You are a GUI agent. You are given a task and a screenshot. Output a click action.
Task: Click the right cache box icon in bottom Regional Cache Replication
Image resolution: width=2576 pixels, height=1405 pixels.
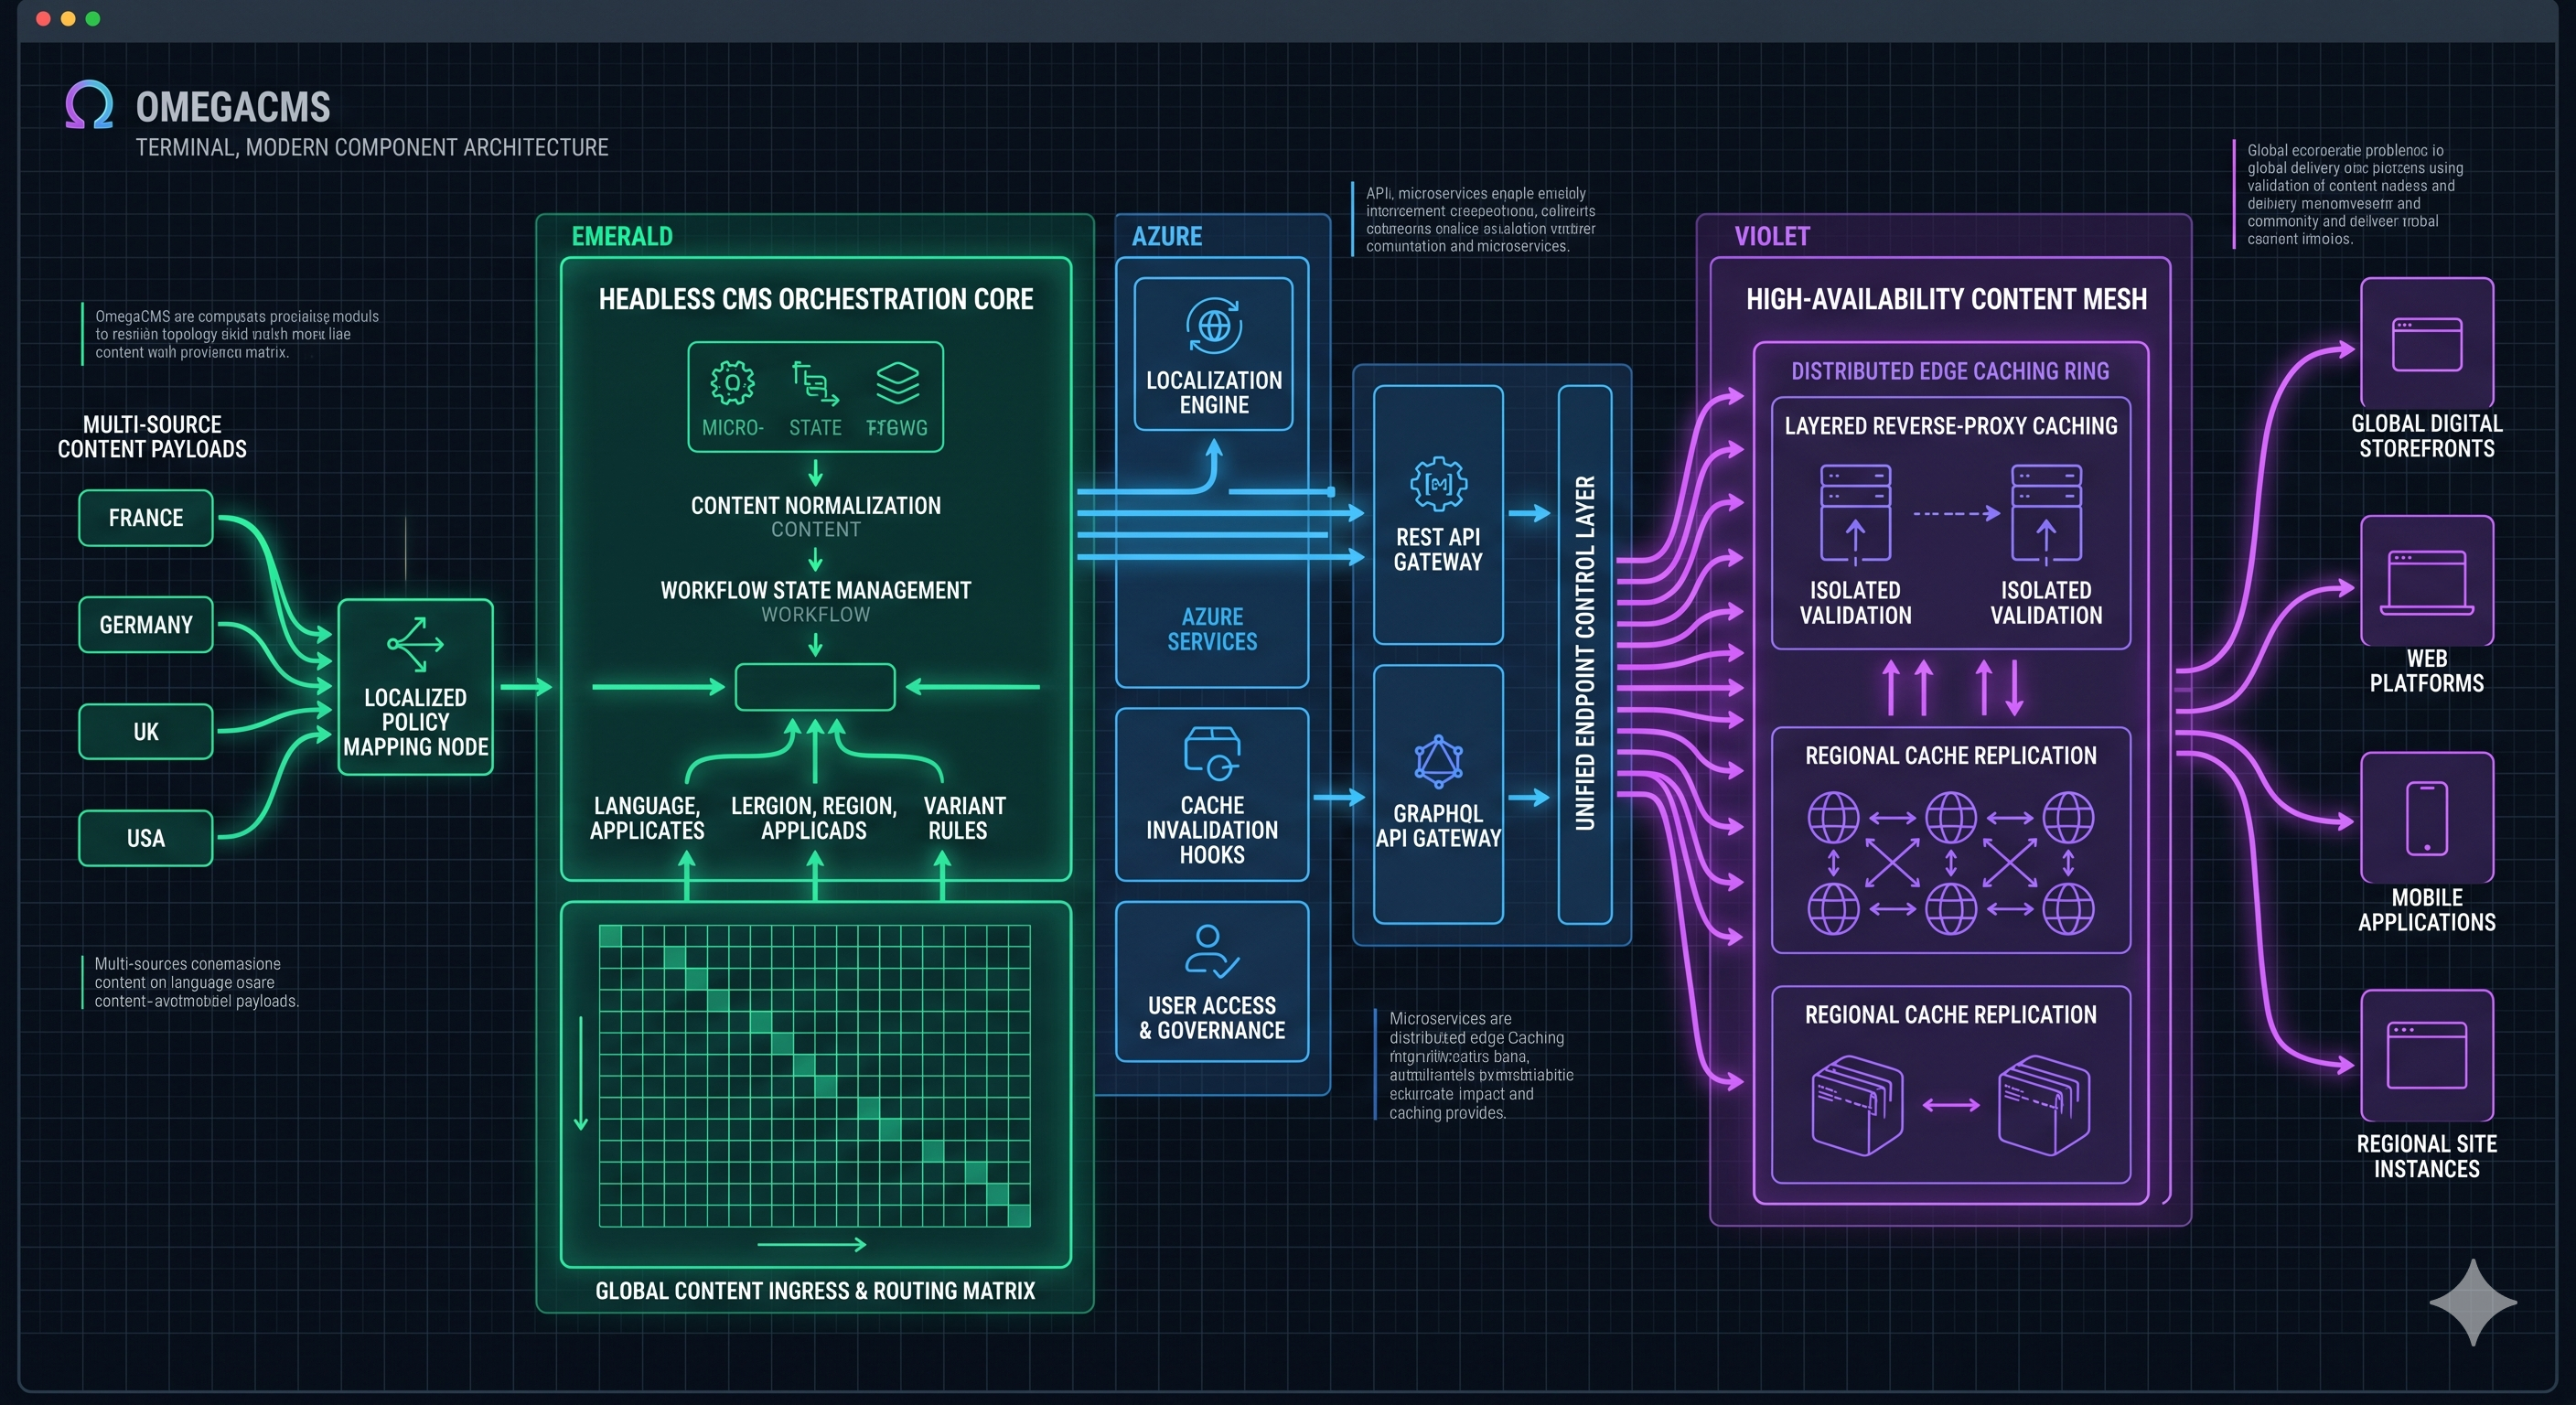coord(2044,1105)
